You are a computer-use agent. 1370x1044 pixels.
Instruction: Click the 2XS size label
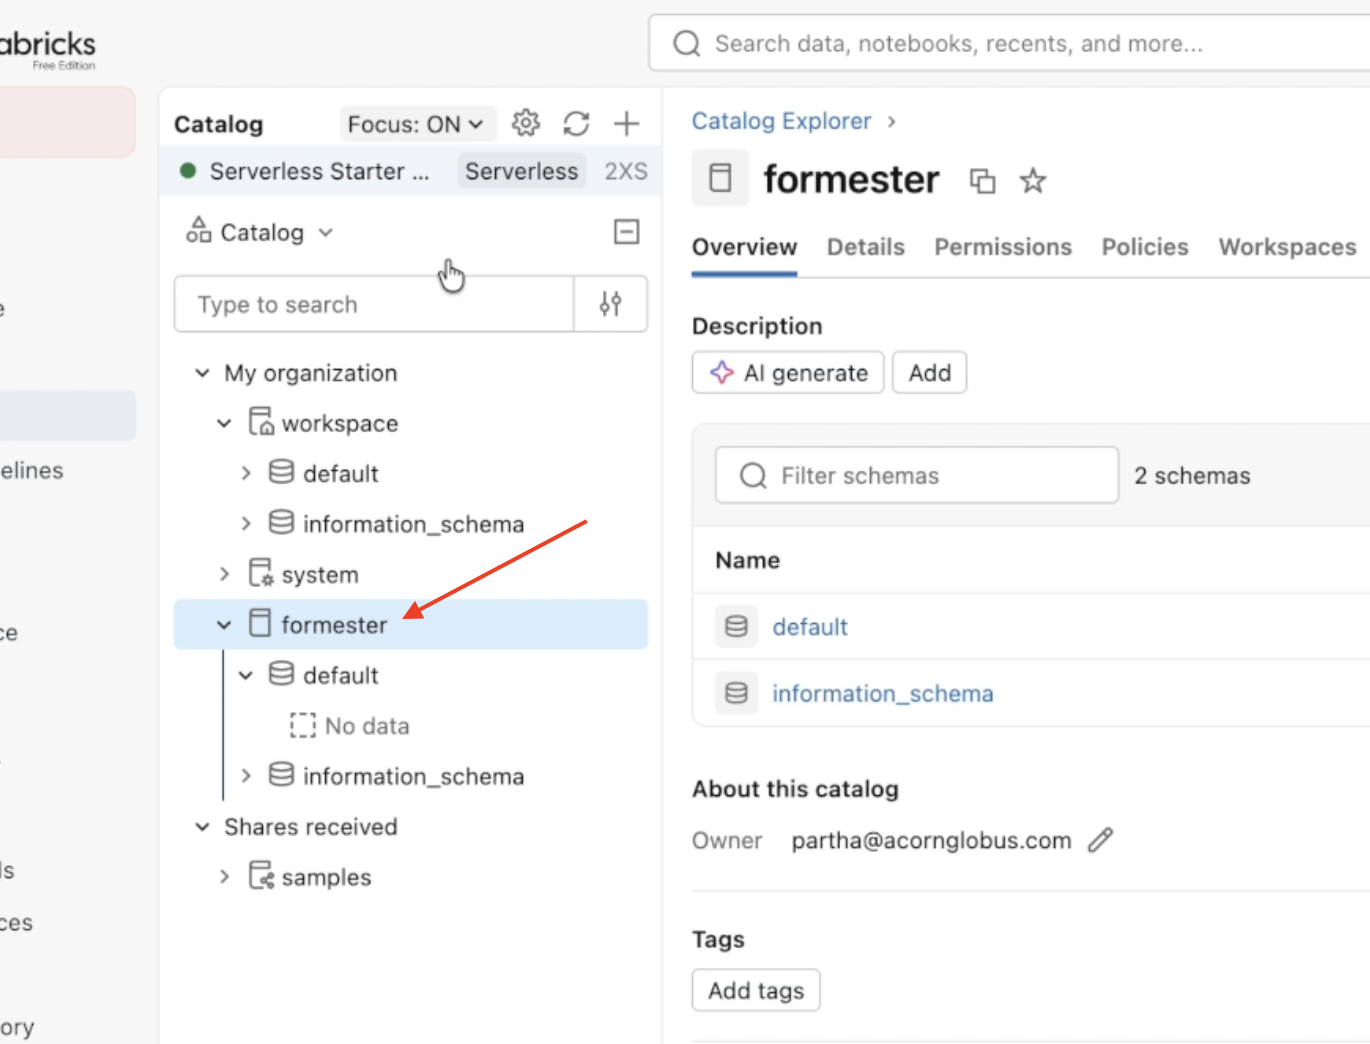click(x=626, y=171)
